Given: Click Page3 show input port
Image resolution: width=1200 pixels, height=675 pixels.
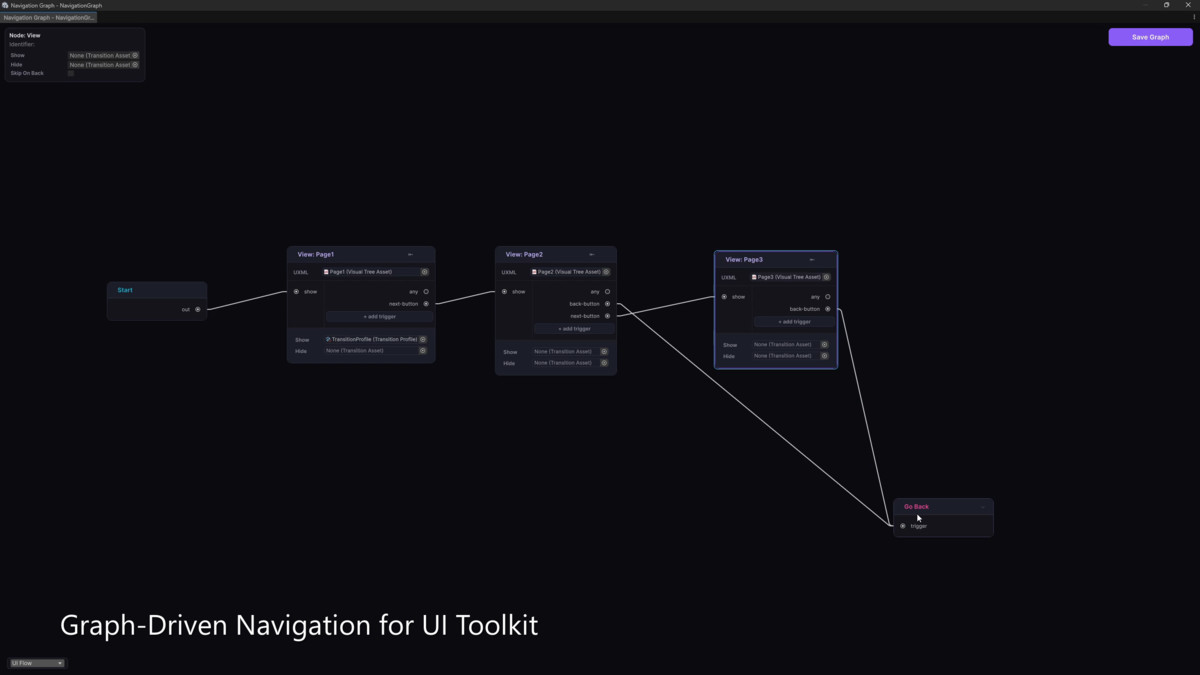Looking at the screenshot, I should [x=724, y=297].
